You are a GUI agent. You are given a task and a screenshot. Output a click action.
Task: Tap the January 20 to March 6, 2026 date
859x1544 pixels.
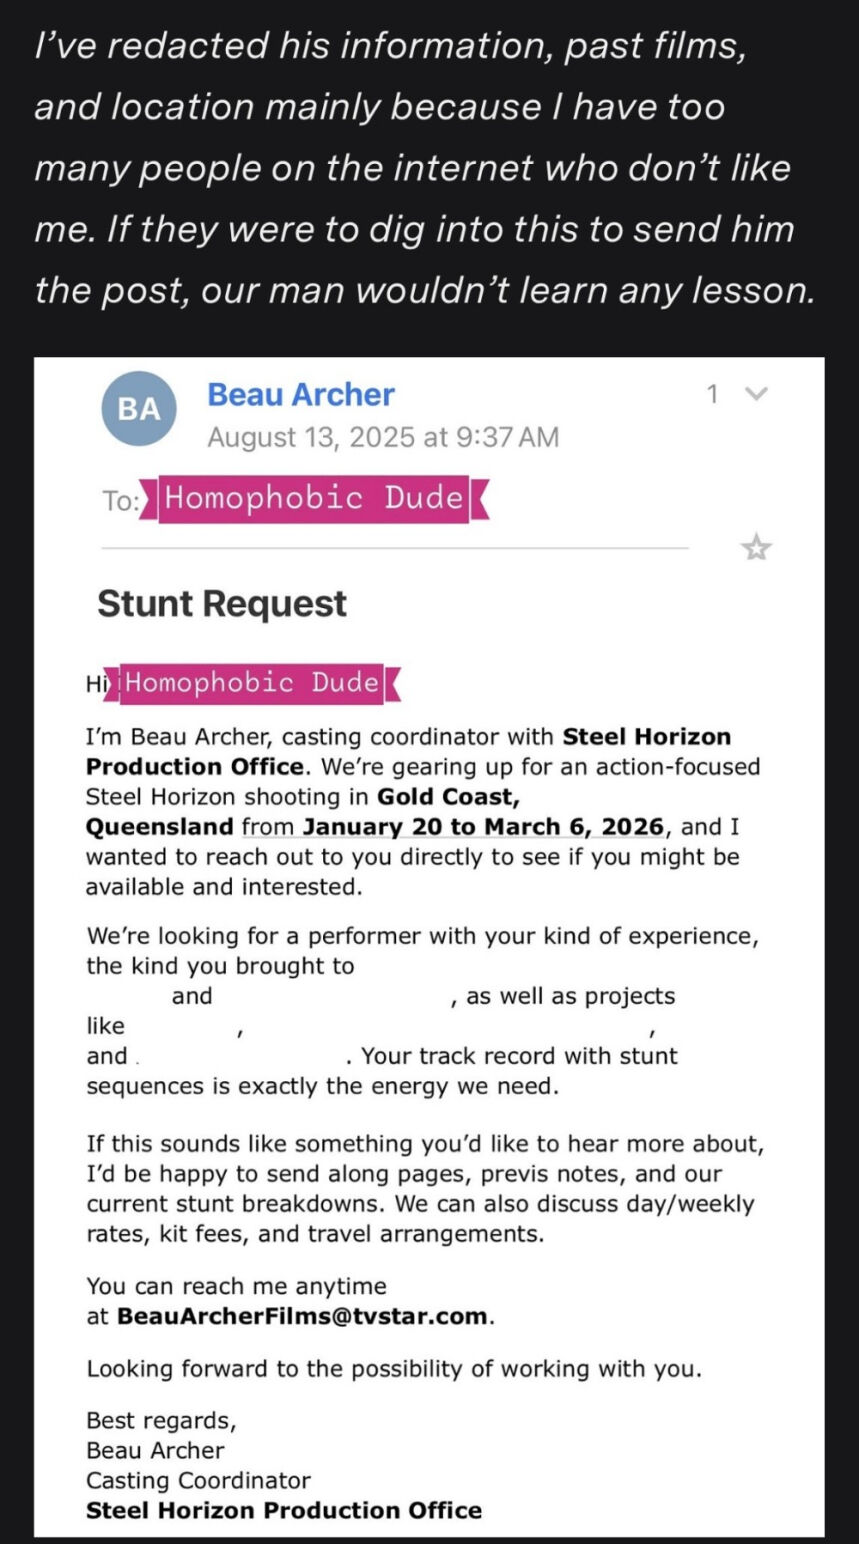click(x=483, y=827)
